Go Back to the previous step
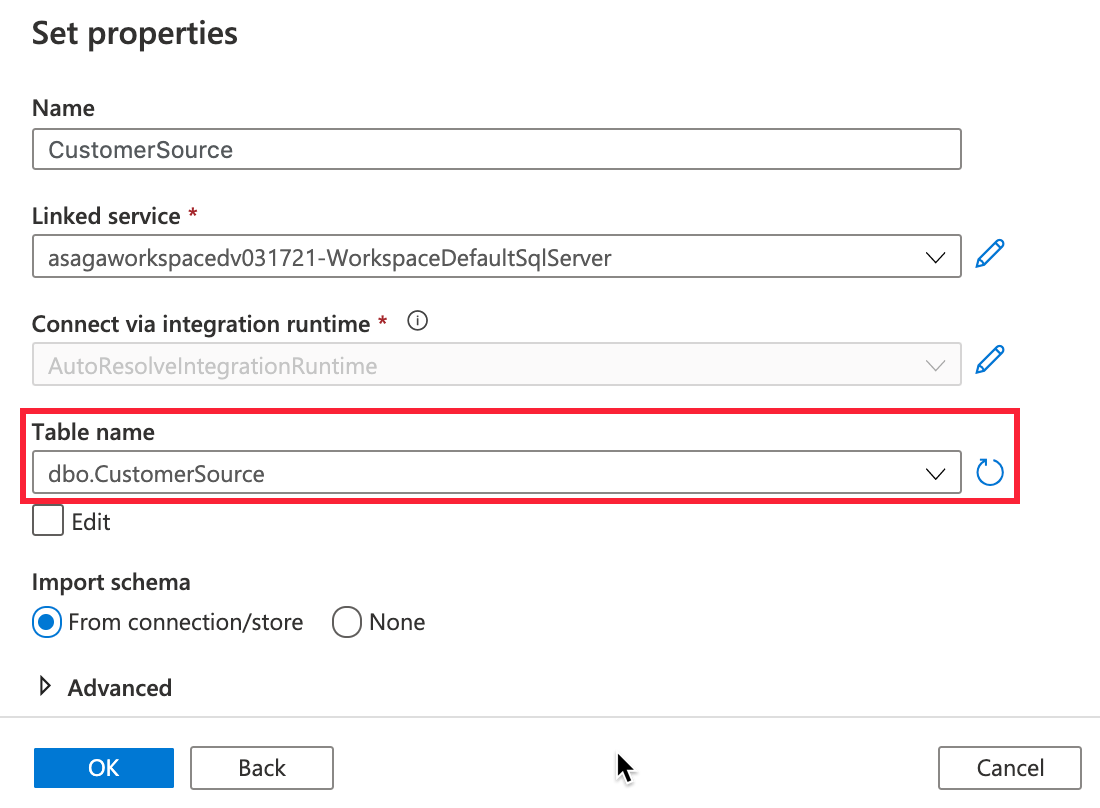 (x=262, y=768)
